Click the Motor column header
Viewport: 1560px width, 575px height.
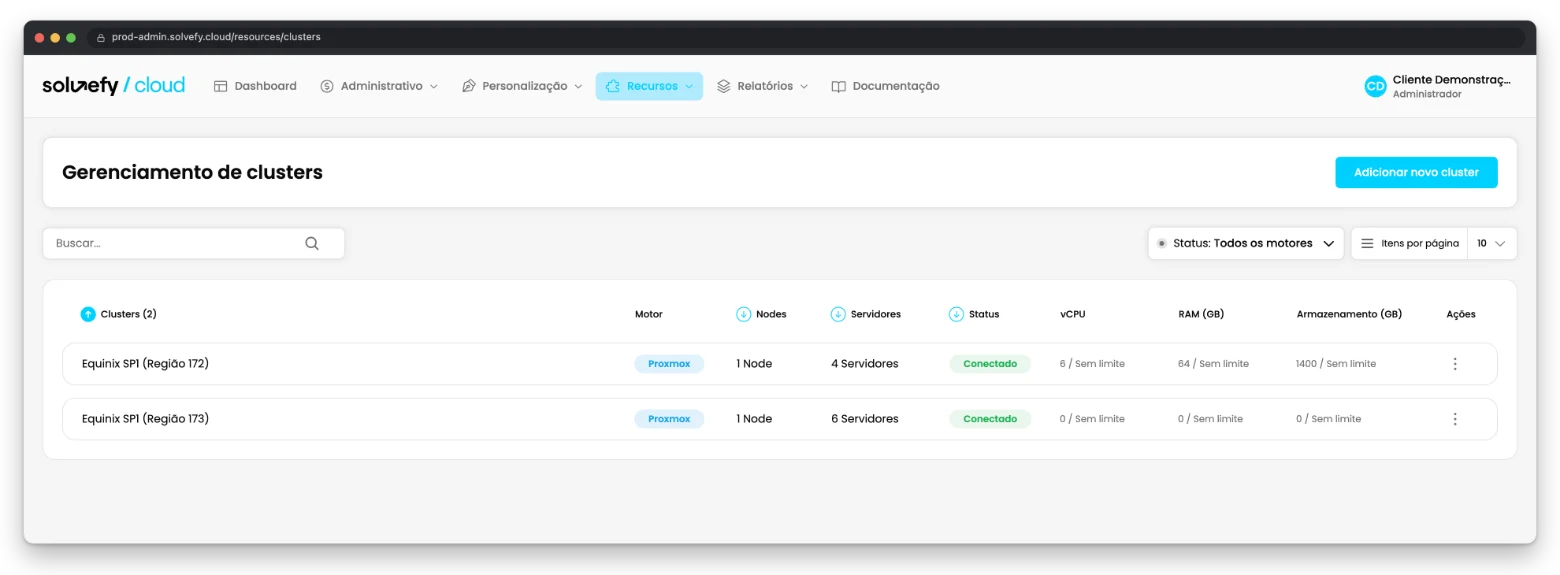648,314
